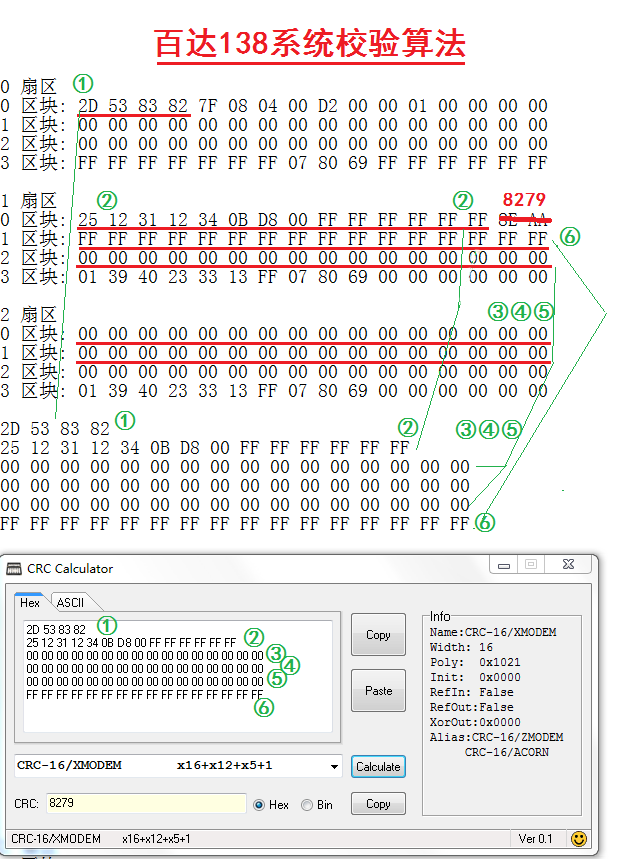Click the red 8279 annotation text
This screenshot has height=859, width=618.
(x=524, y=200)
